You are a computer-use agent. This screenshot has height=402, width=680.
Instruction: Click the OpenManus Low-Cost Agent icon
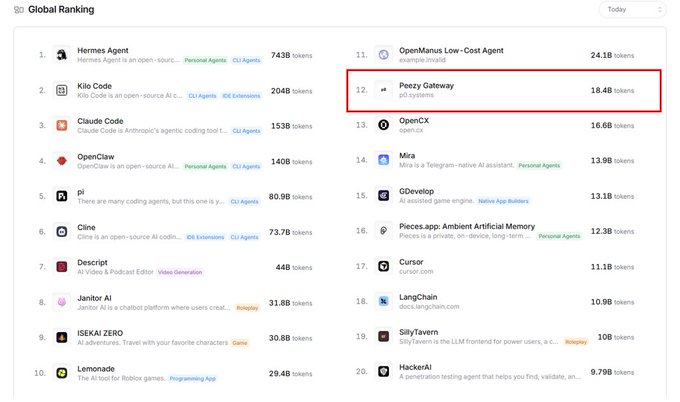383,55
